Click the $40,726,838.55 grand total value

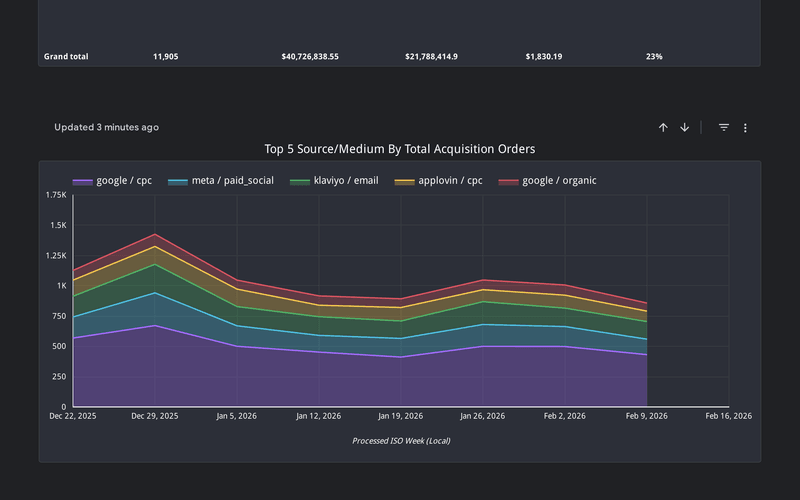click(310, 57)
